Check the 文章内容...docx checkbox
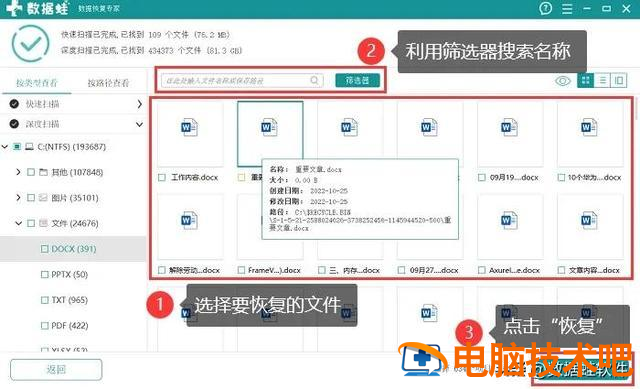 (x=562, y=270)
